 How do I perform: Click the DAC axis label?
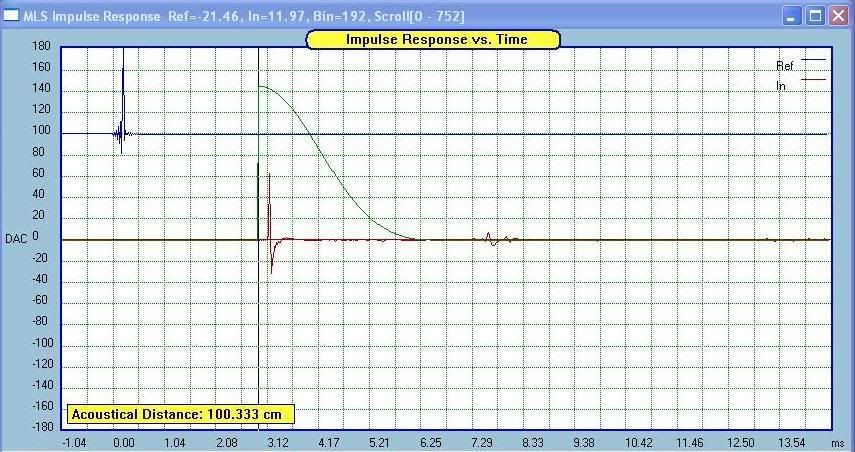[x=15, y=239]
